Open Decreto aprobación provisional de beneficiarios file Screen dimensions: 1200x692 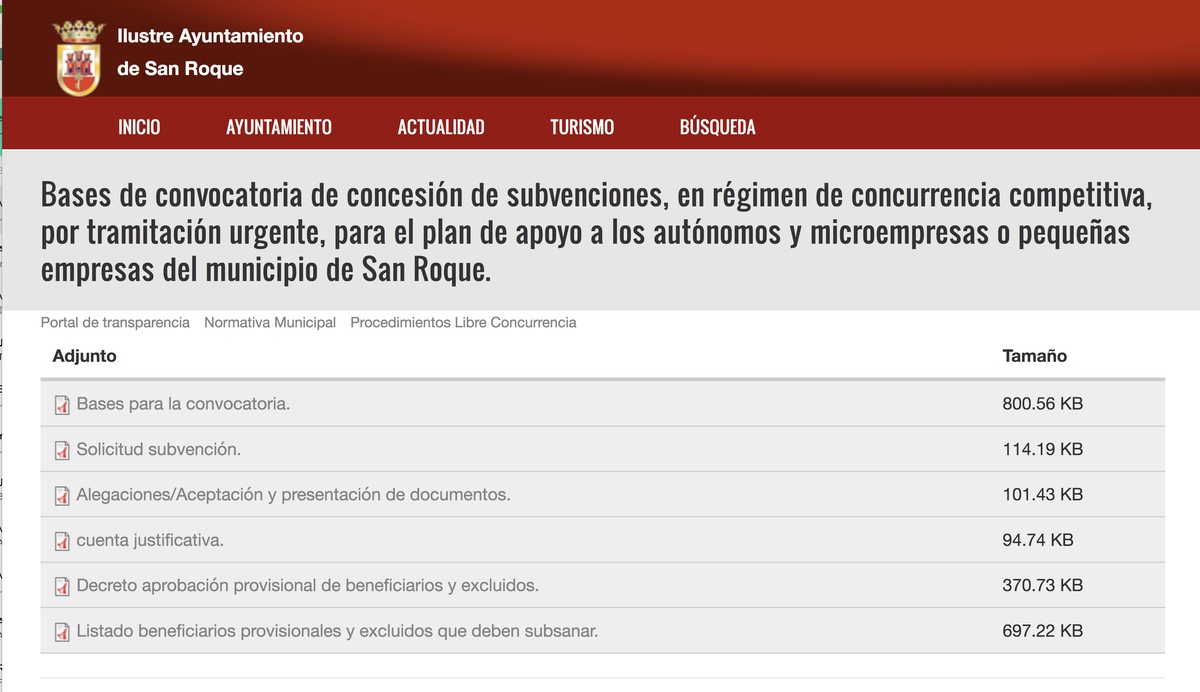(x=308, y=586)
